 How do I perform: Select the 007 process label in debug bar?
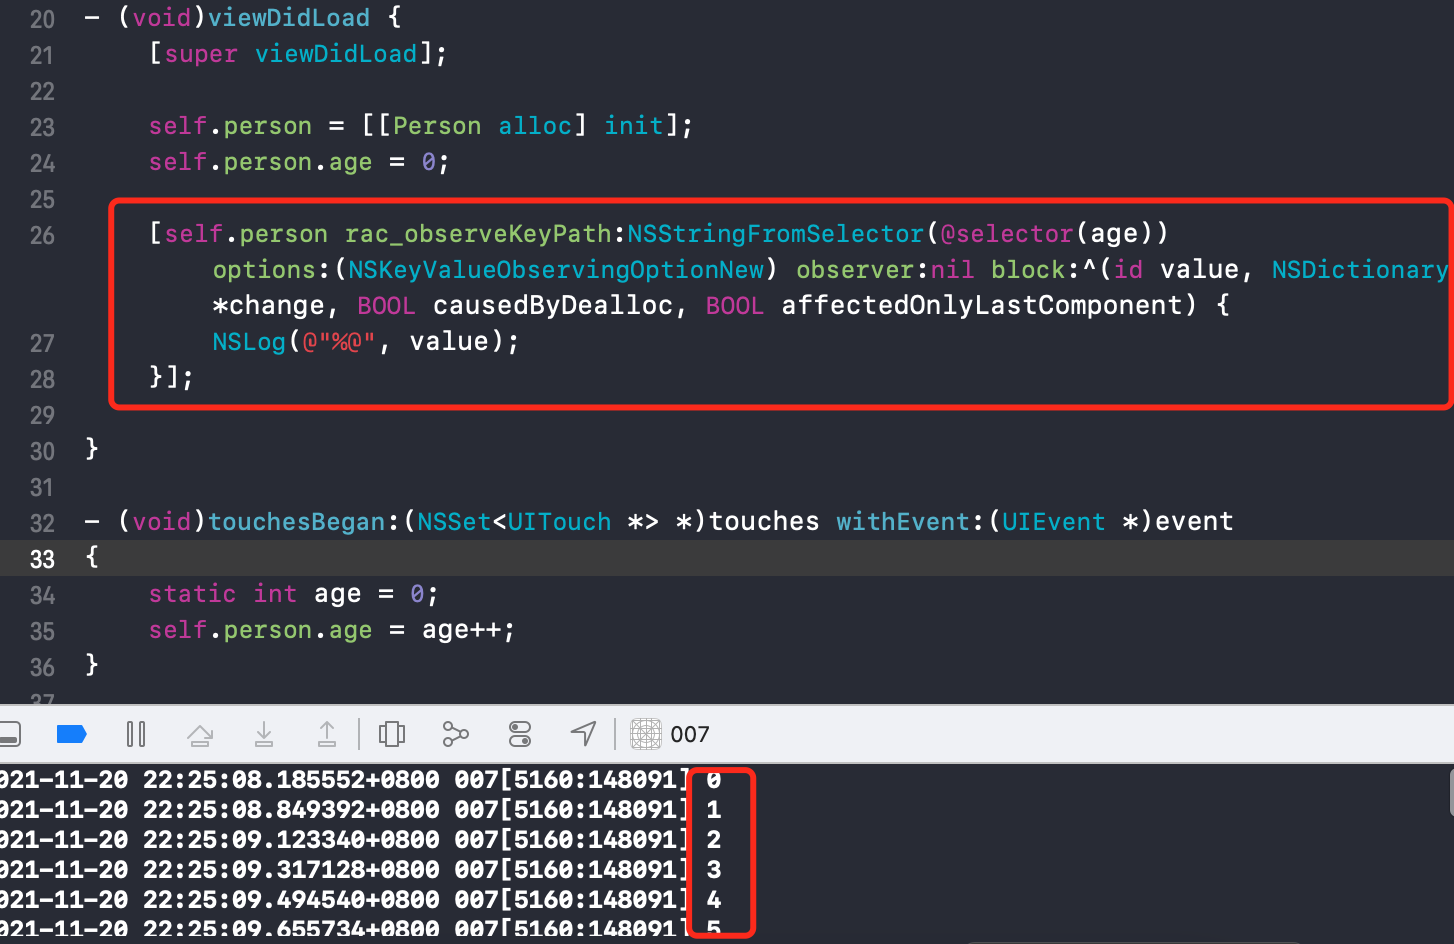[690, 735]
